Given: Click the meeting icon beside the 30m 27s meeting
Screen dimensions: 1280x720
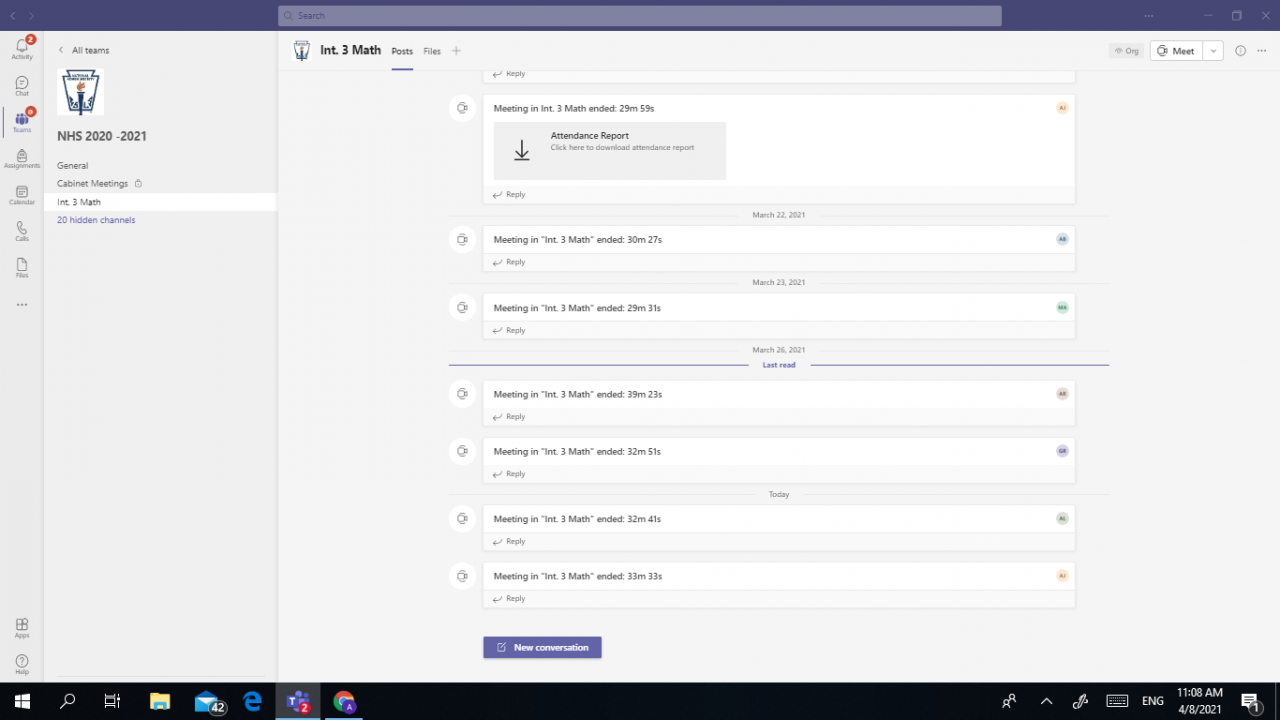Looking at the screenshot, I should coord(462,240).
